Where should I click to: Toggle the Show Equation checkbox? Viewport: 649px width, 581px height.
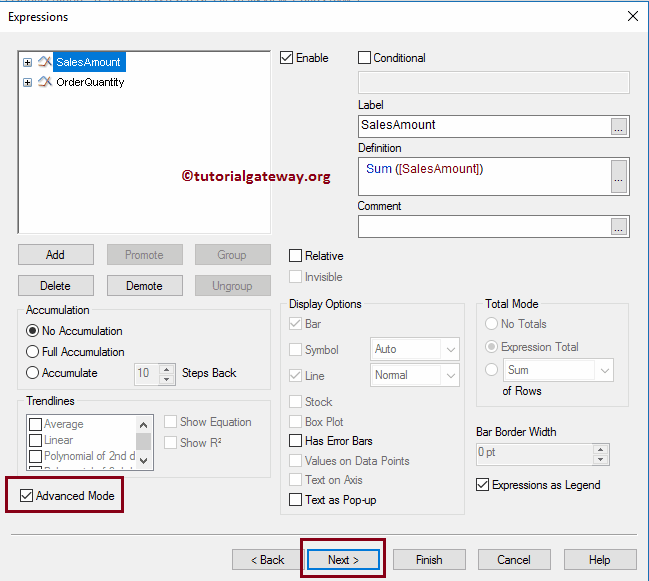click(171, 422)
